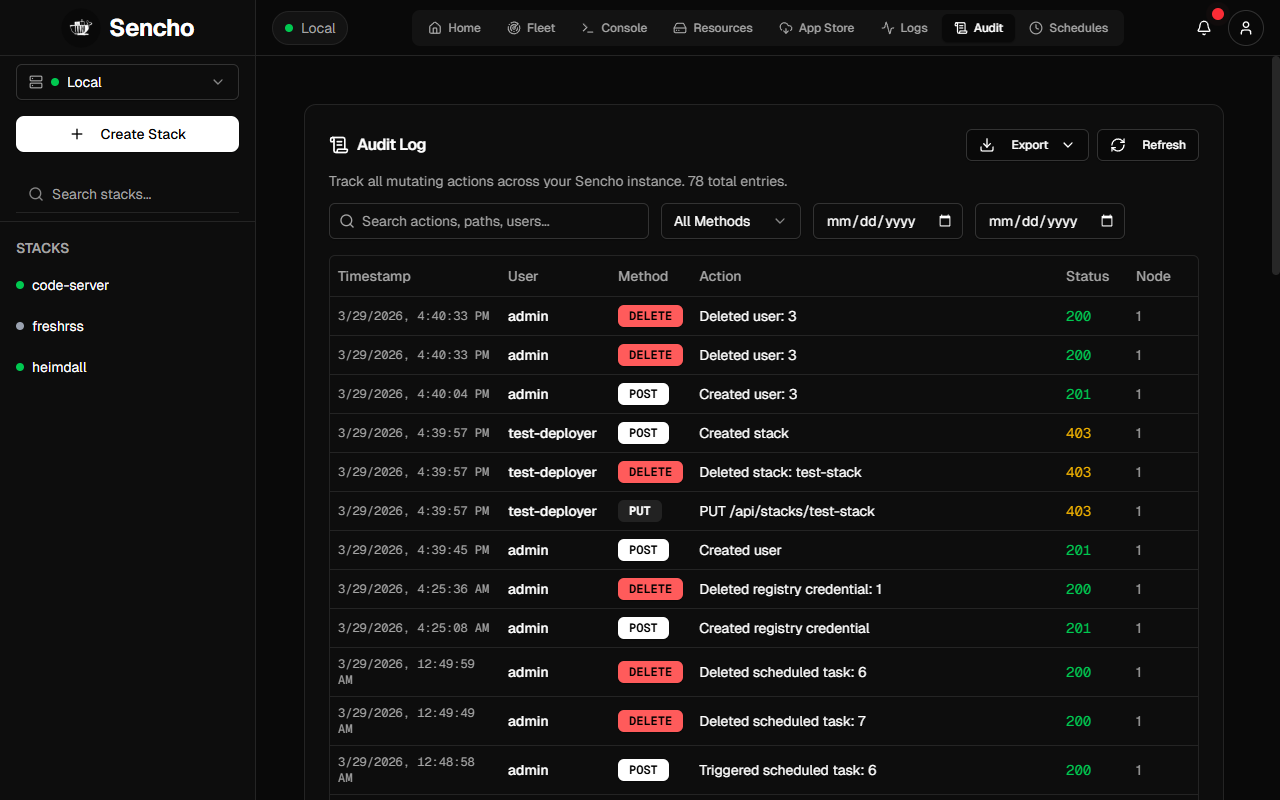Viewport: 1280px width, 800px height.
Task: Open the notifications bell
Action: coord(1204,28)
